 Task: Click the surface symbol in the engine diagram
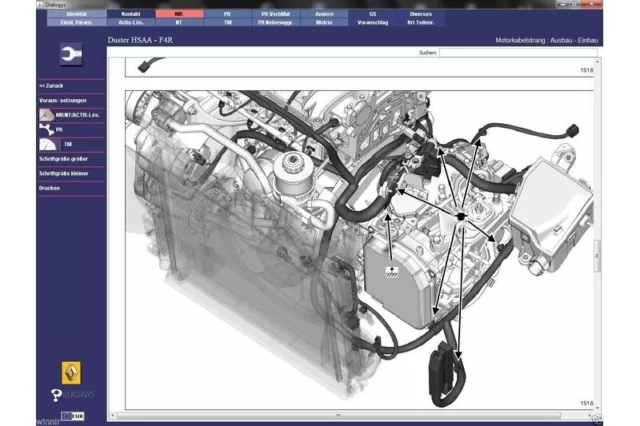tap(392, 272)
